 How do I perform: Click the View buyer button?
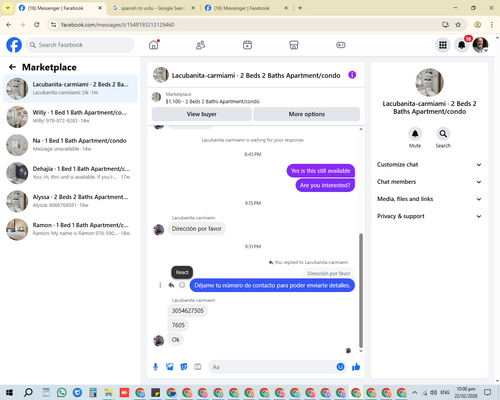click(202, 114)
